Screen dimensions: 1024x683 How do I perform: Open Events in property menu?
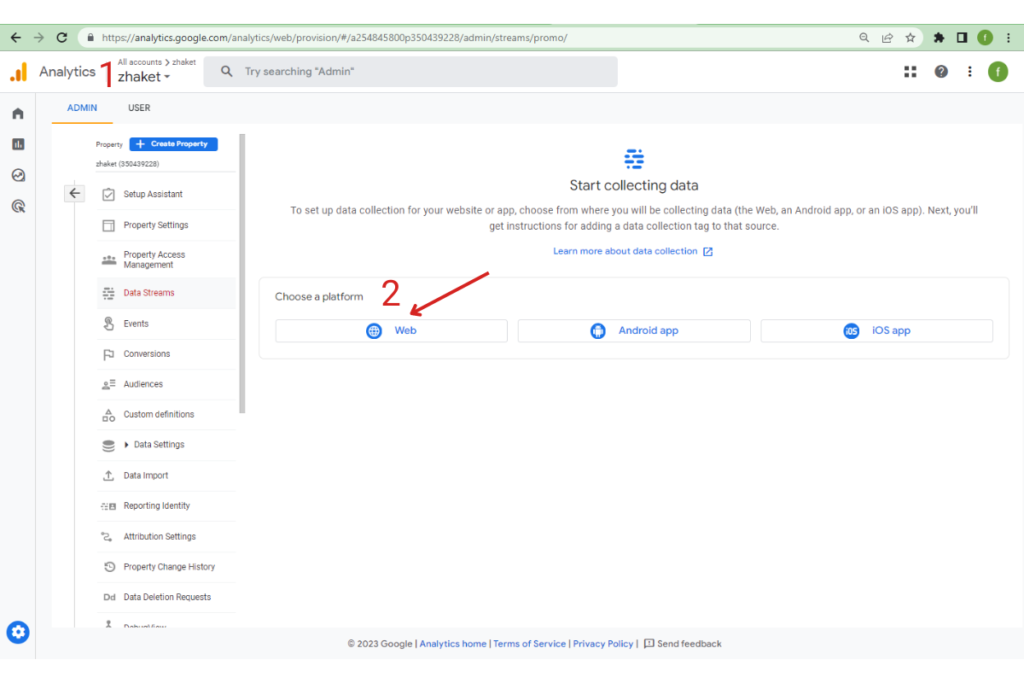[166, 324]
